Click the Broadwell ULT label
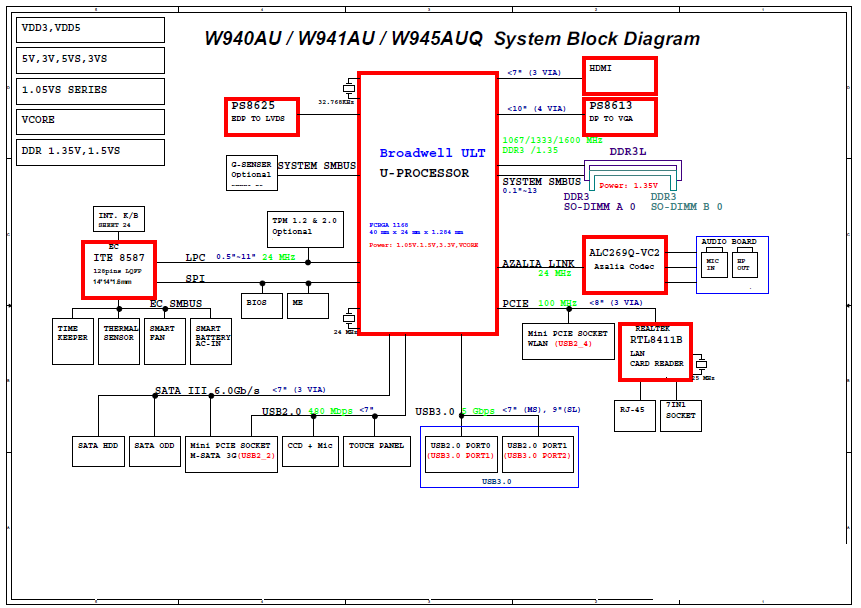This screenshot has height=608, width=861. tap(432, 153)
